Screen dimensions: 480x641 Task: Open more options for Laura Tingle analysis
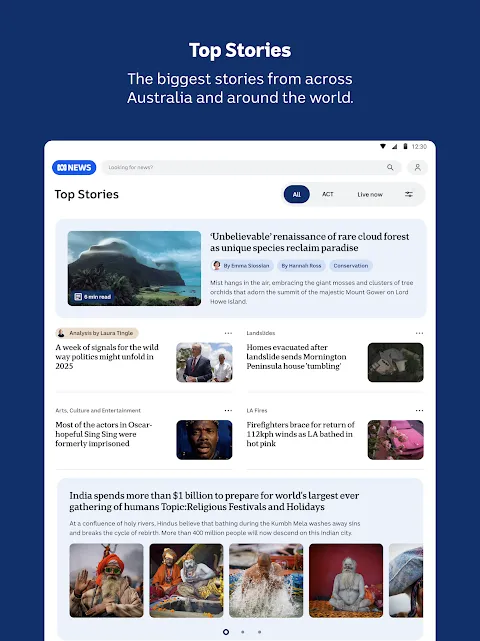click(228, 333)
